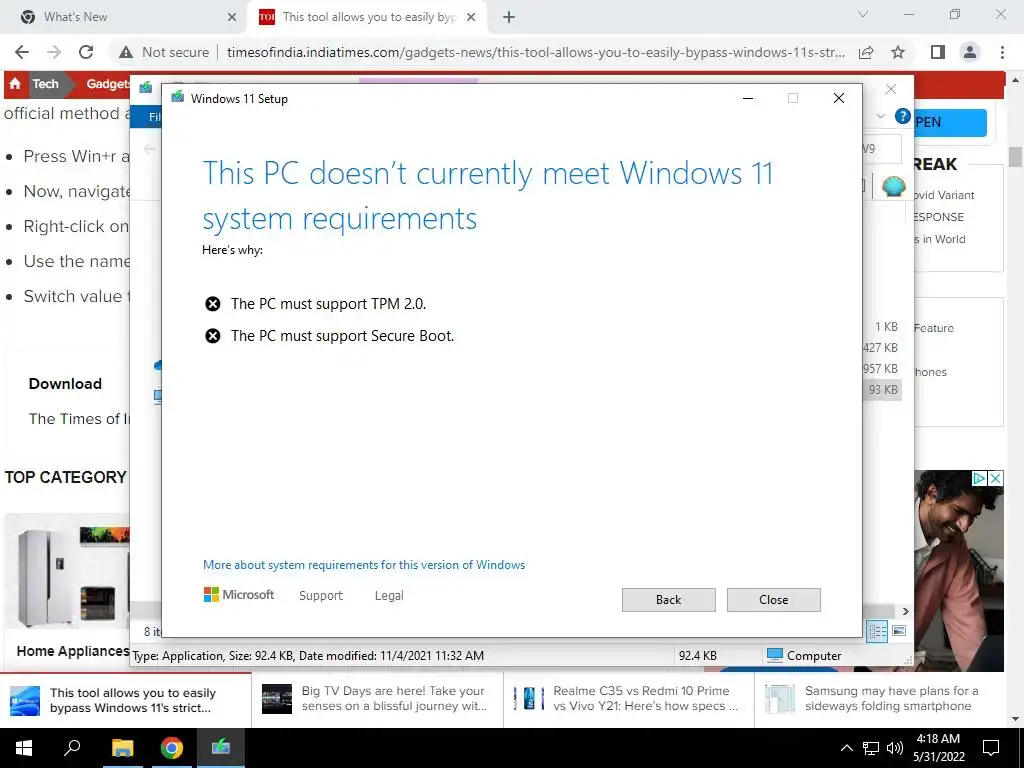
Task: Open Chrome three-dot menu
Action: [1002, 52]
